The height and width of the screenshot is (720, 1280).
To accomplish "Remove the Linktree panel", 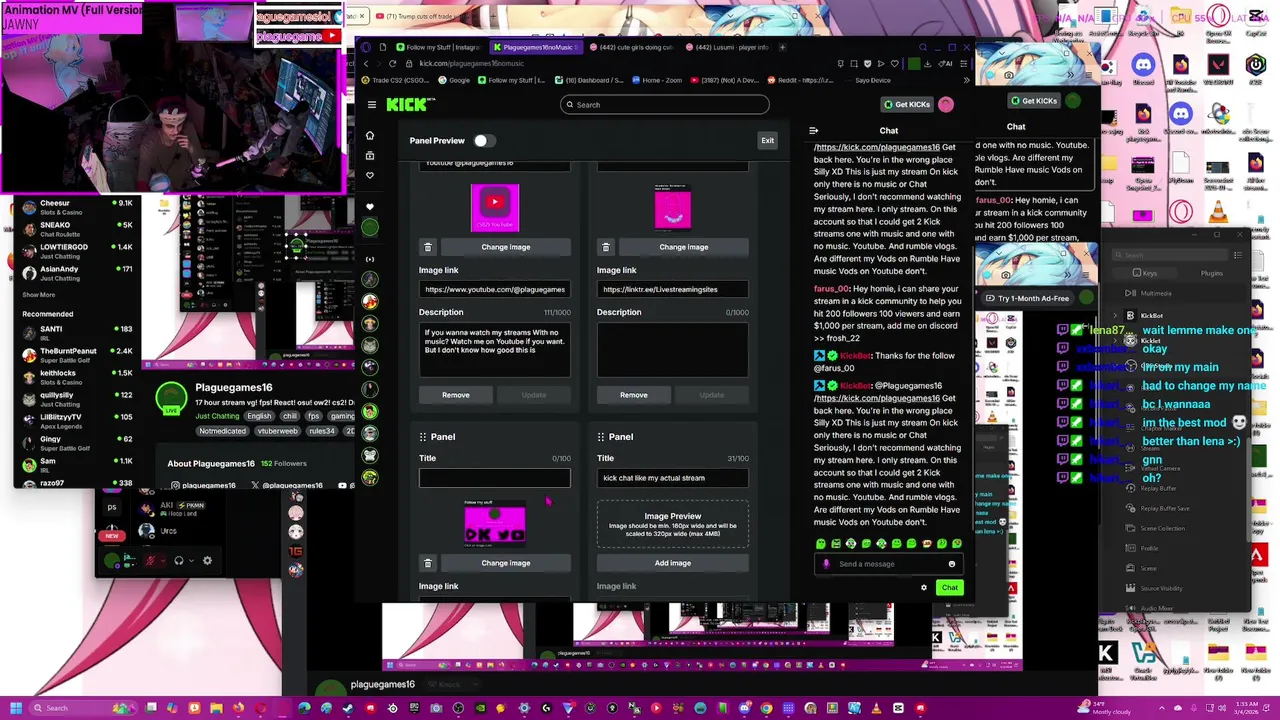I will pos(634,395).
